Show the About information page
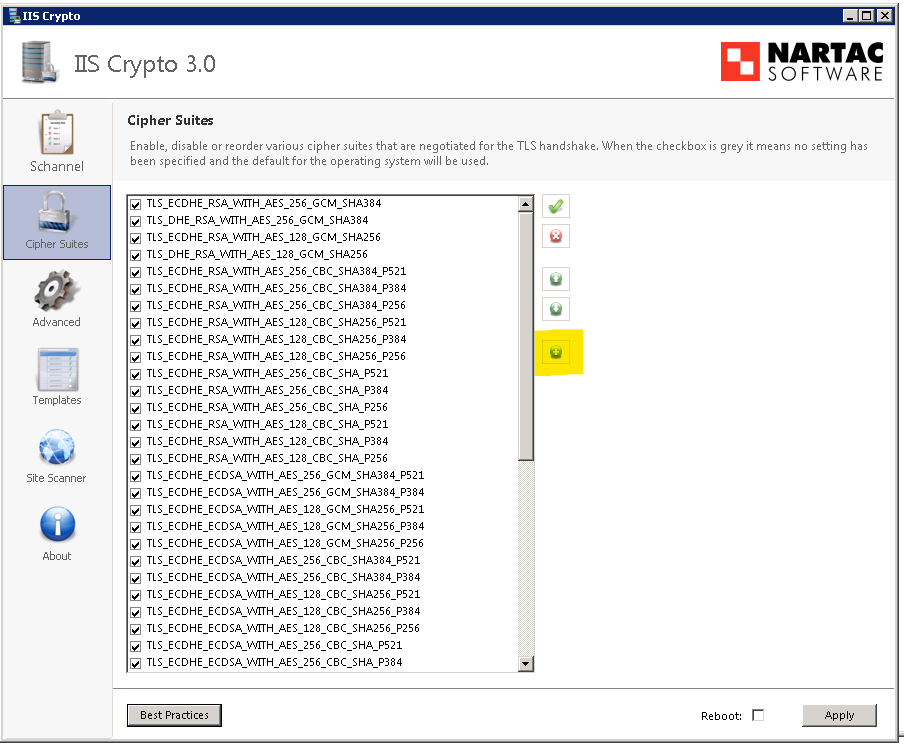 (57, 534)
